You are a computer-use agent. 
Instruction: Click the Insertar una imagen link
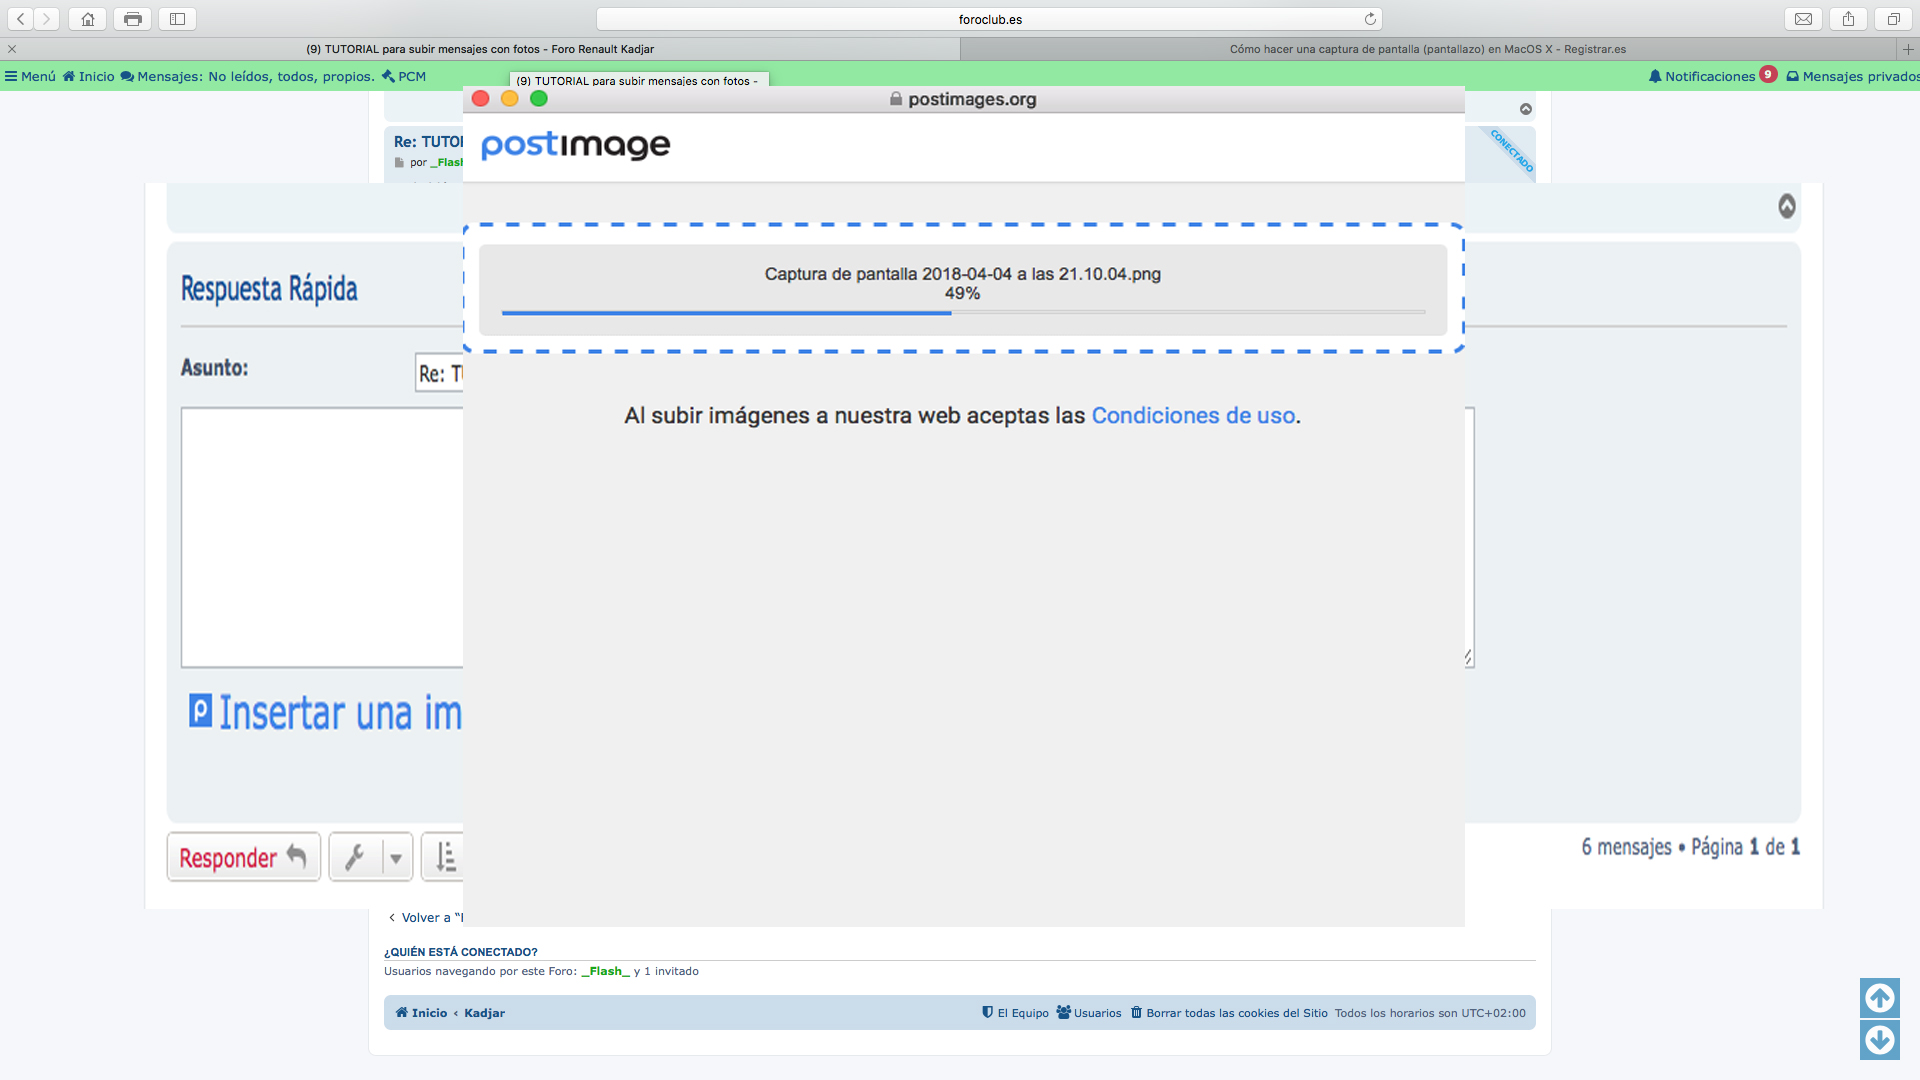[328, 713]
